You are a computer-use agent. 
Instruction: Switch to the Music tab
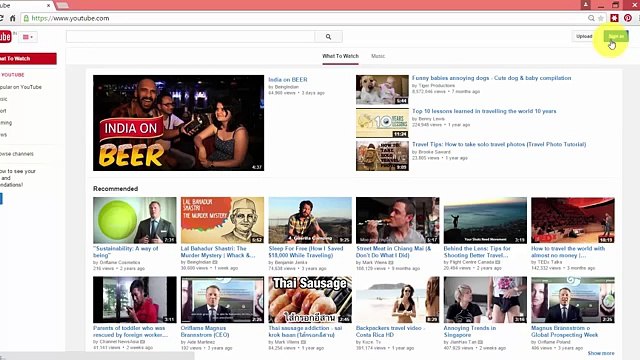tap(378, 56)
